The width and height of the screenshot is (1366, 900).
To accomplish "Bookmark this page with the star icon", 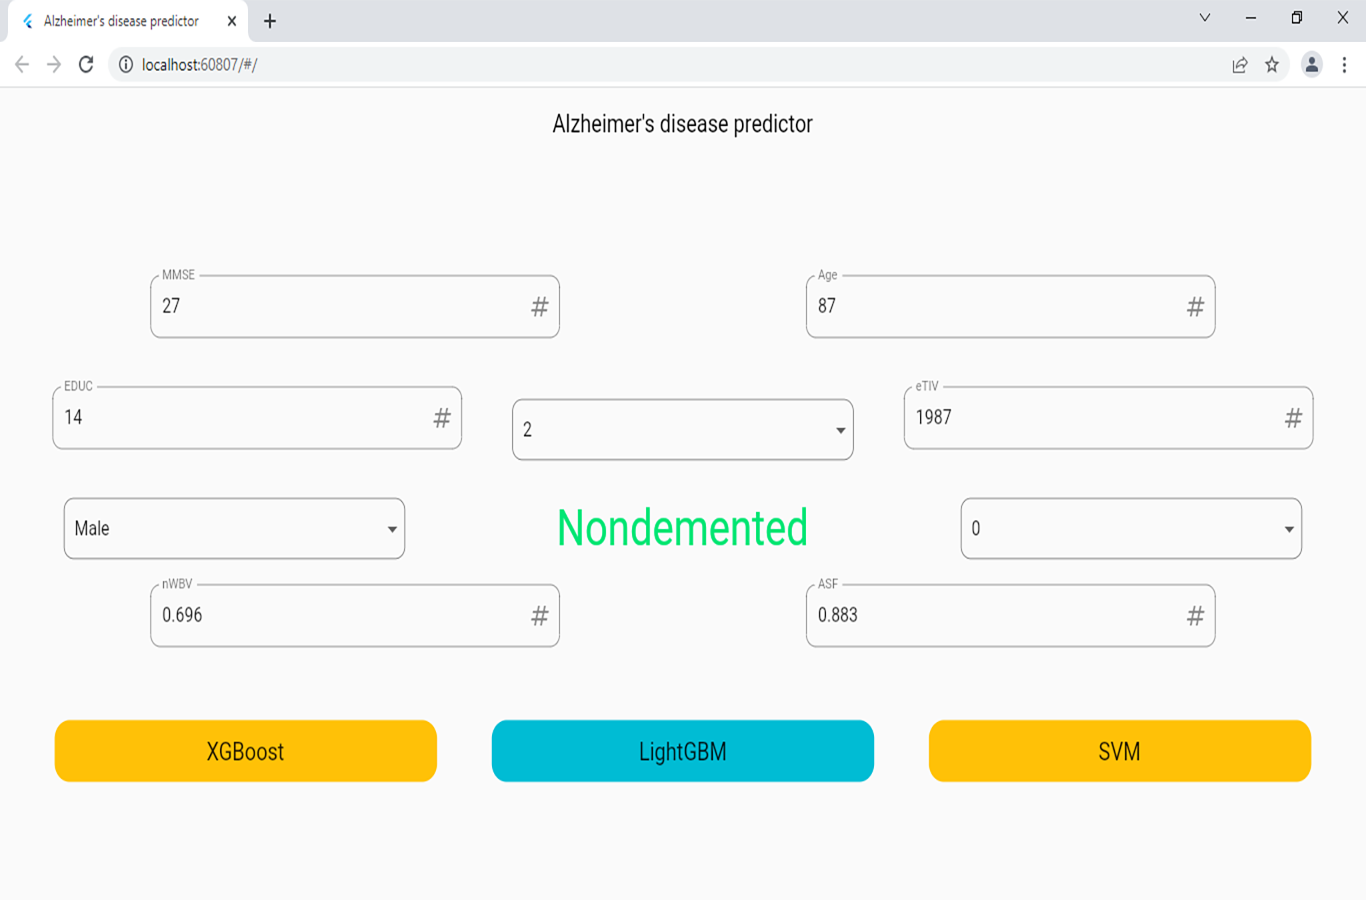I will 1272,65.
